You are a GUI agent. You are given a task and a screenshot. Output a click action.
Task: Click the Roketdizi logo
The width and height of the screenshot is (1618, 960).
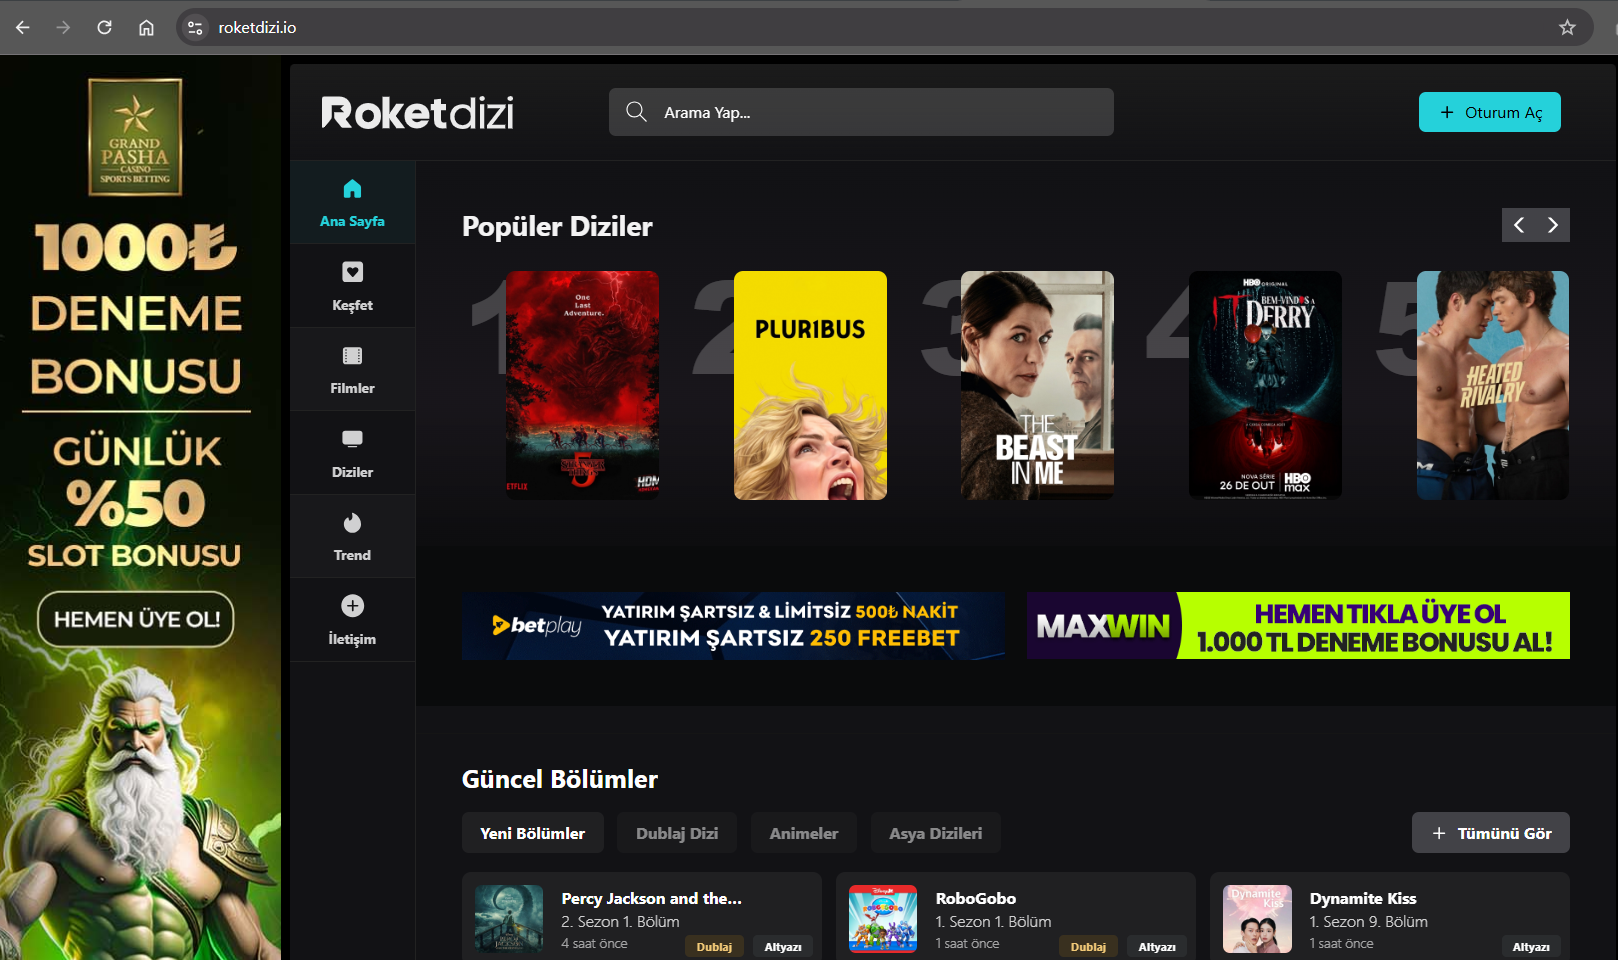(418, 113)
